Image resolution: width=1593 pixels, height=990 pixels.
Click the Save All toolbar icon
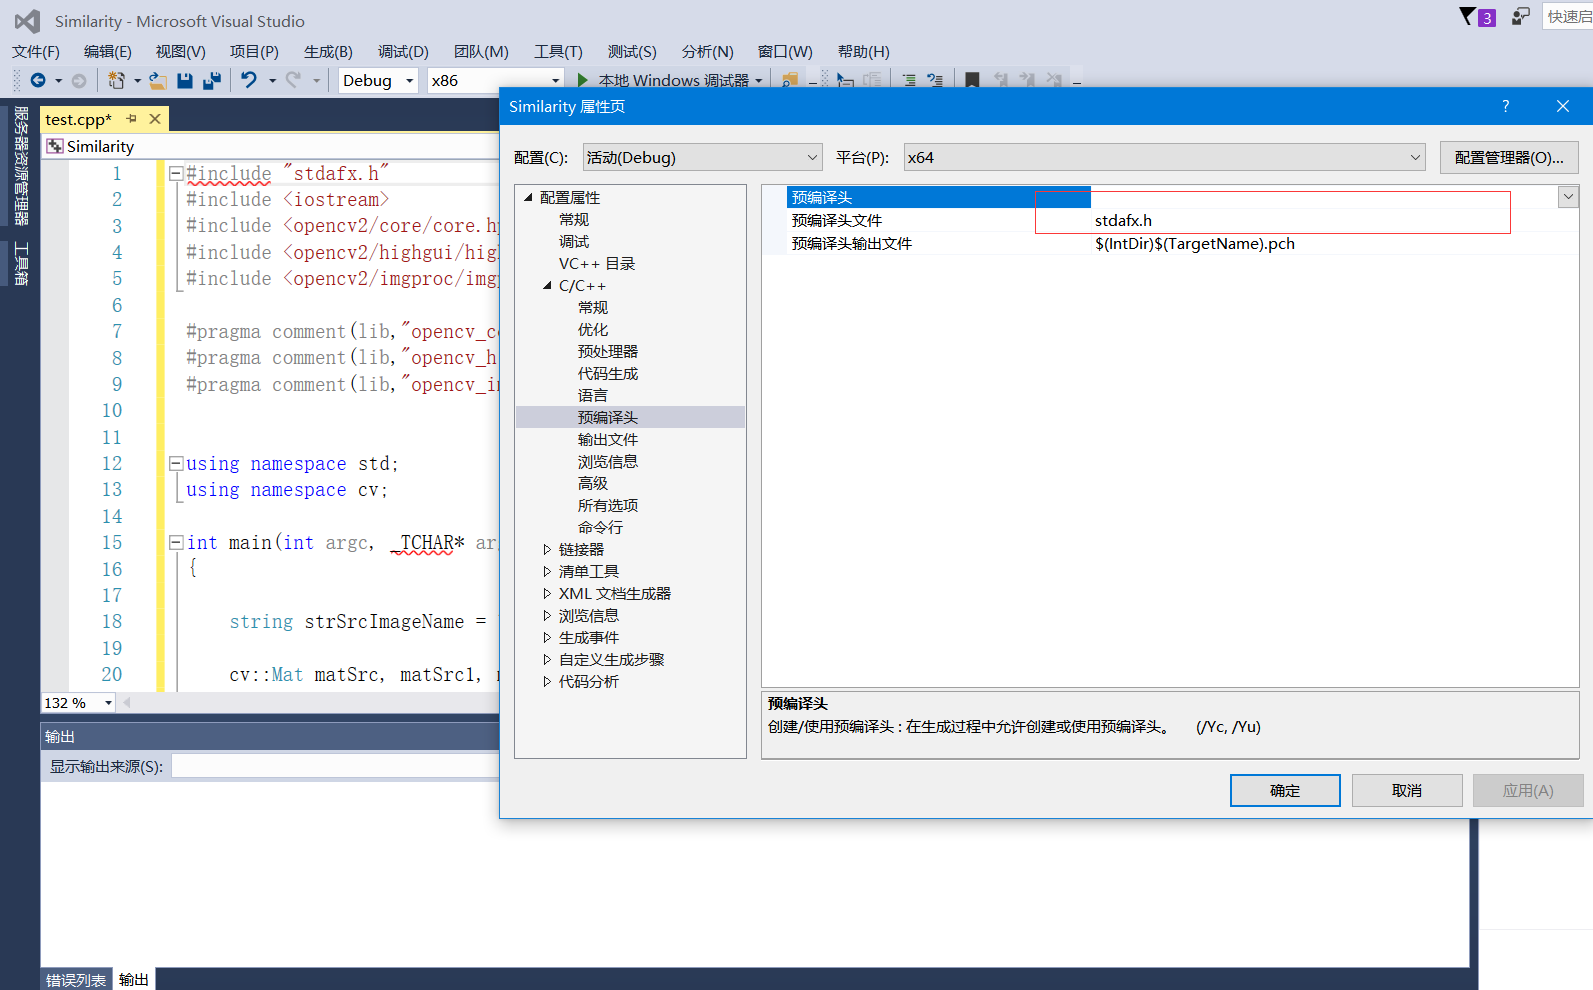coord(212,80)
